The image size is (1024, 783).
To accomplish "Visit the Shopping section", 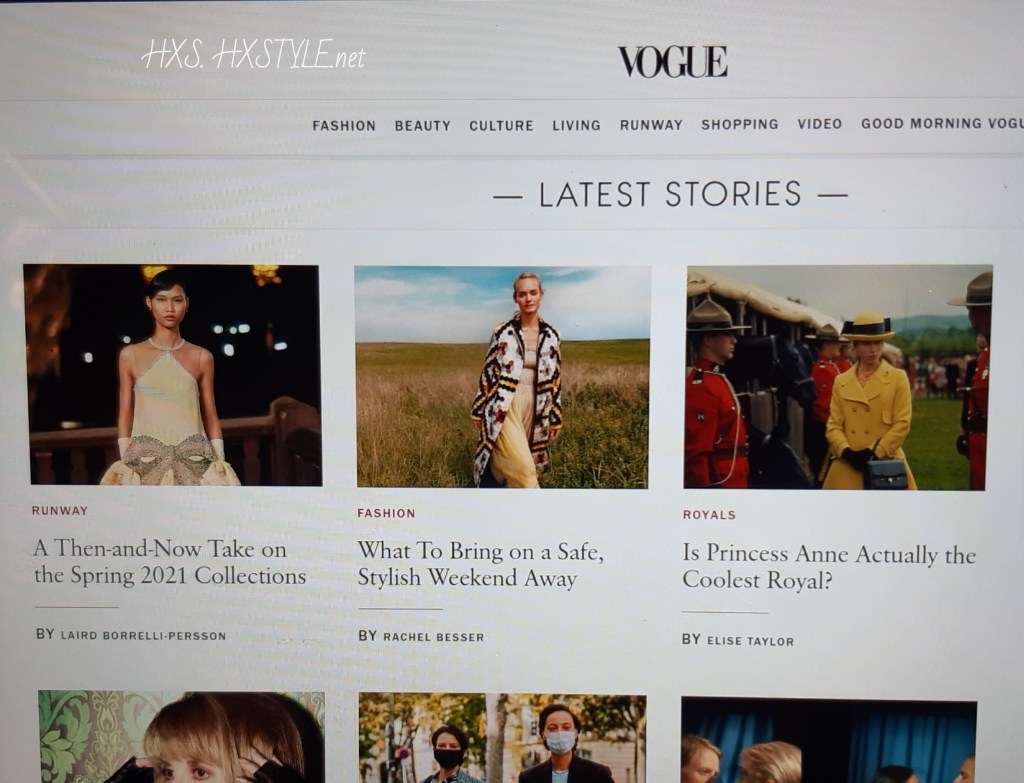I will click(x=740, y=123).
